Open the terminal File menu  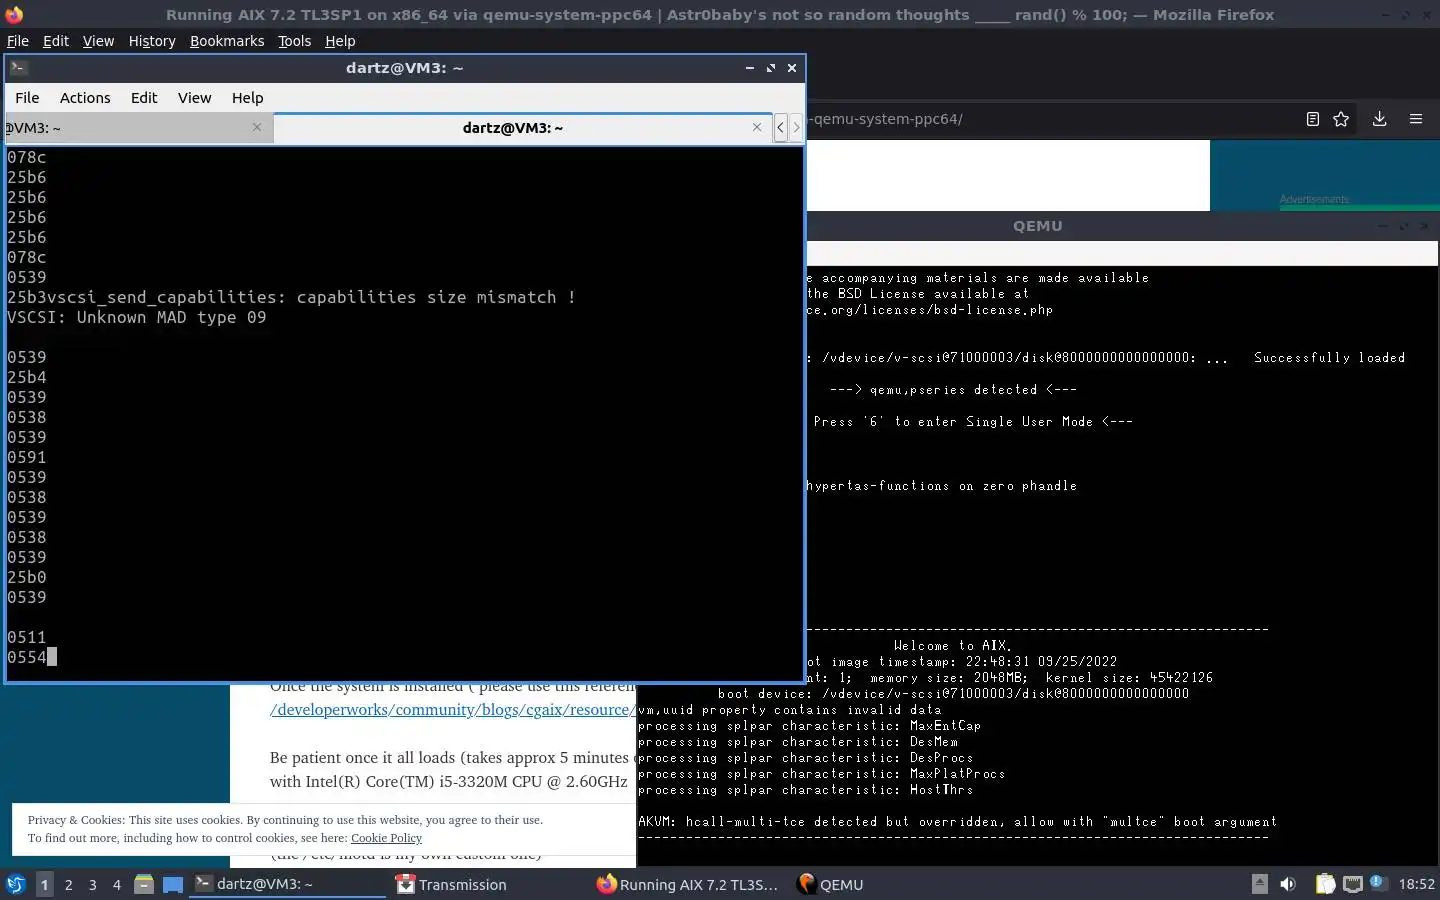coord(27,97)
